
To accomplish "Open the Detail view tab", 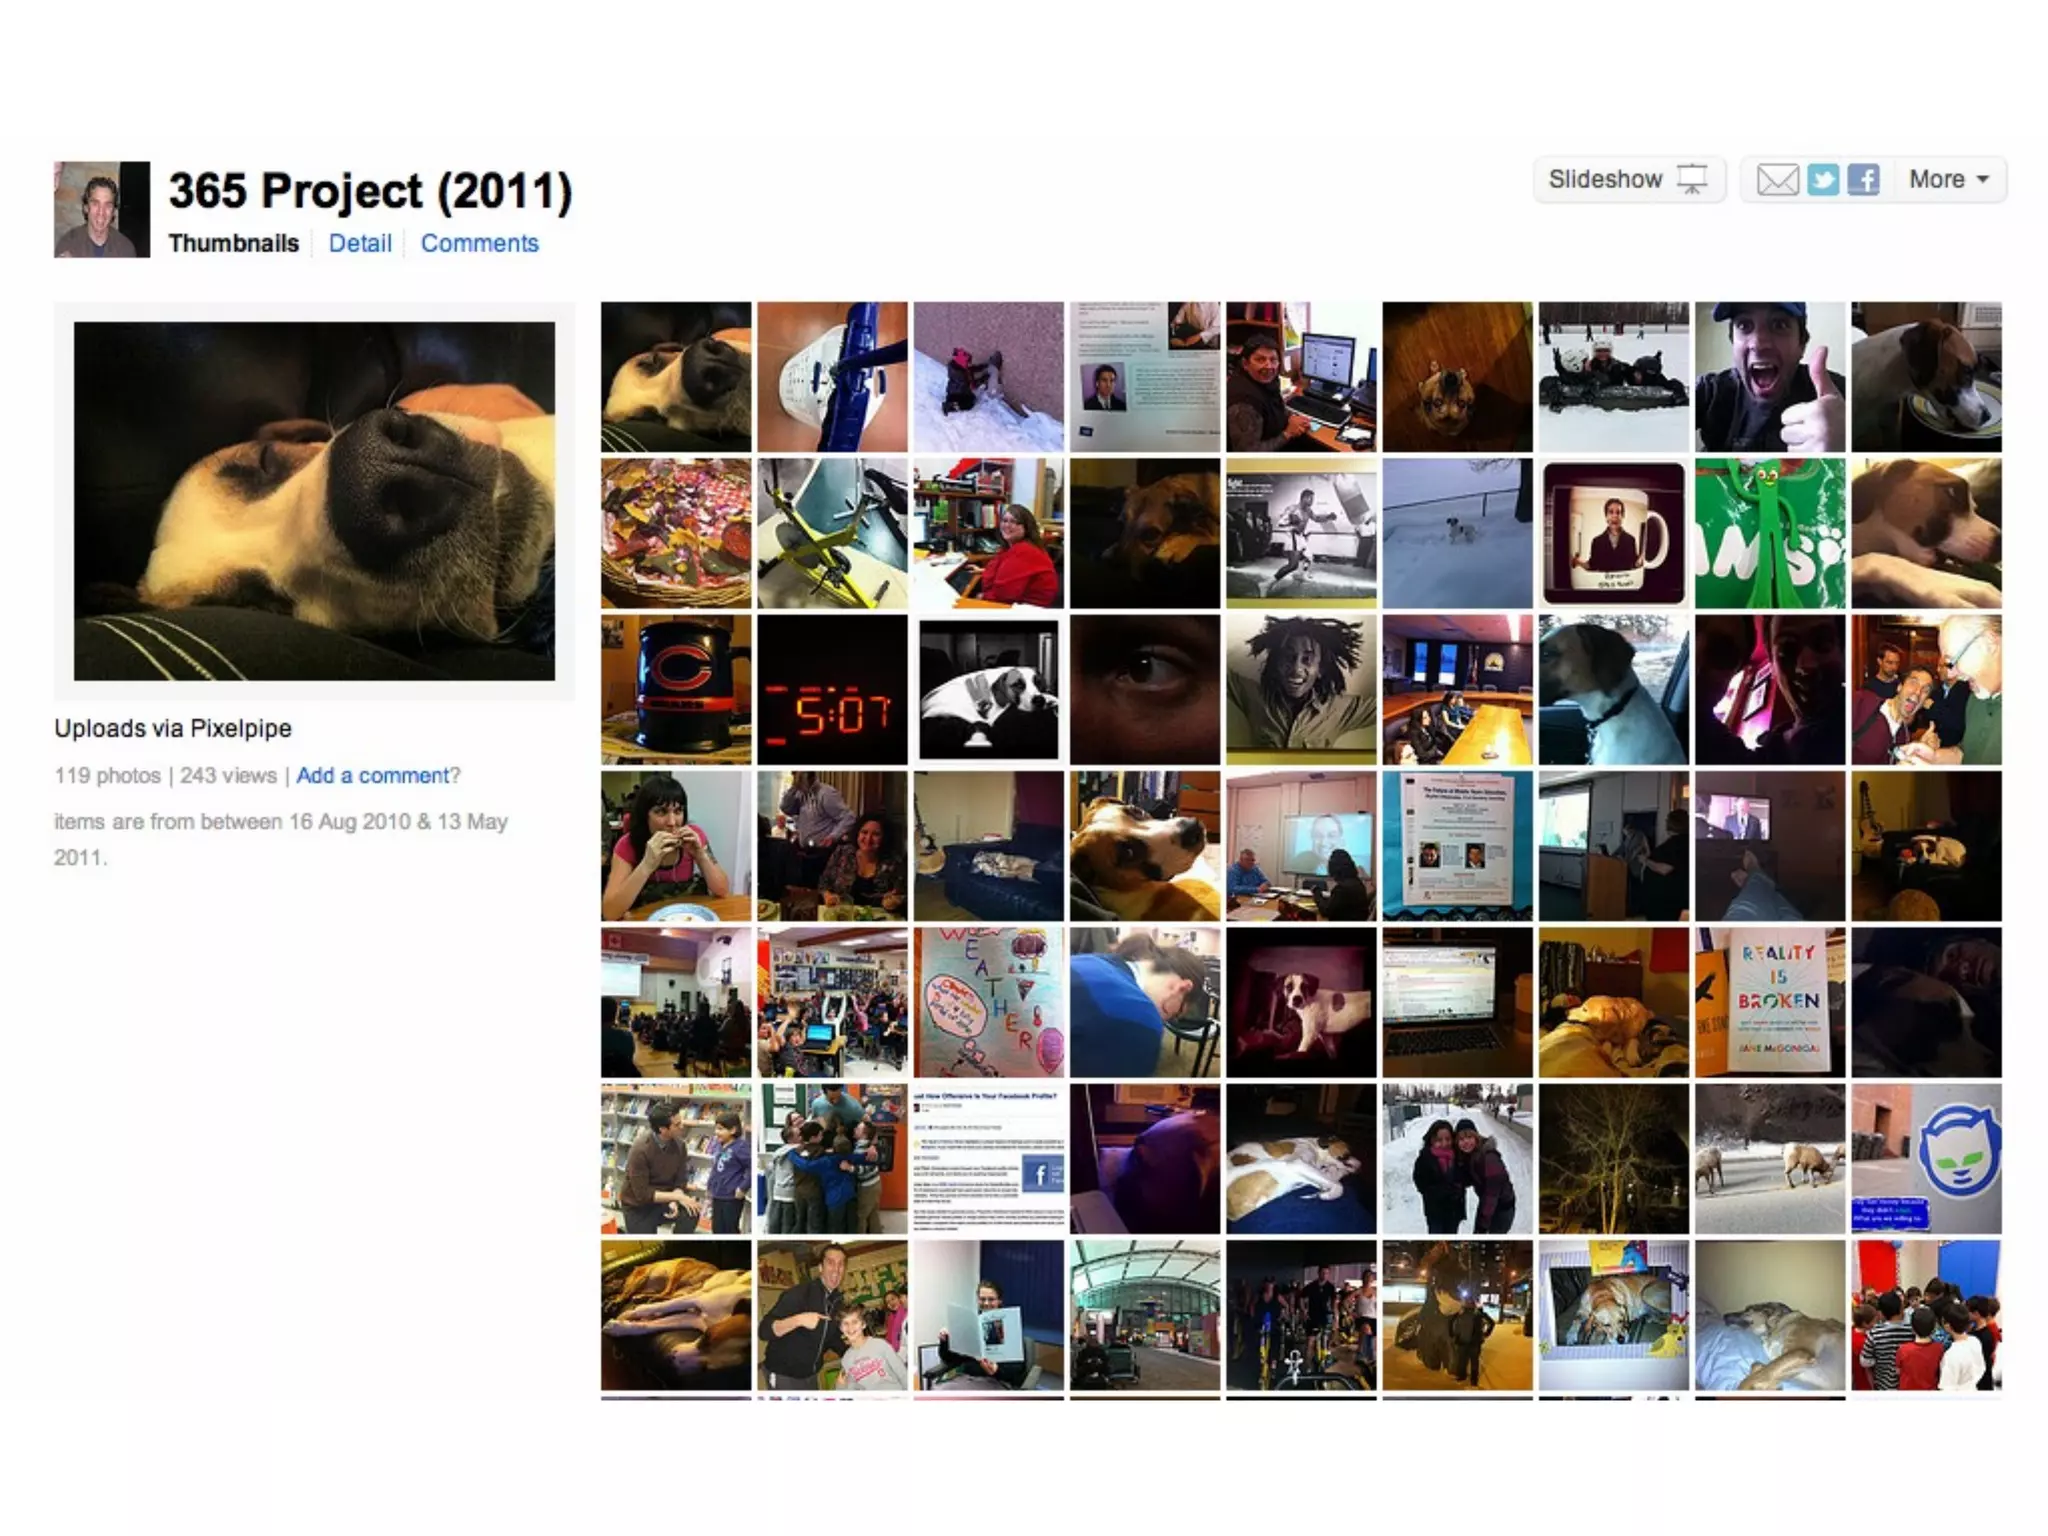I will (x=360, y=243).
